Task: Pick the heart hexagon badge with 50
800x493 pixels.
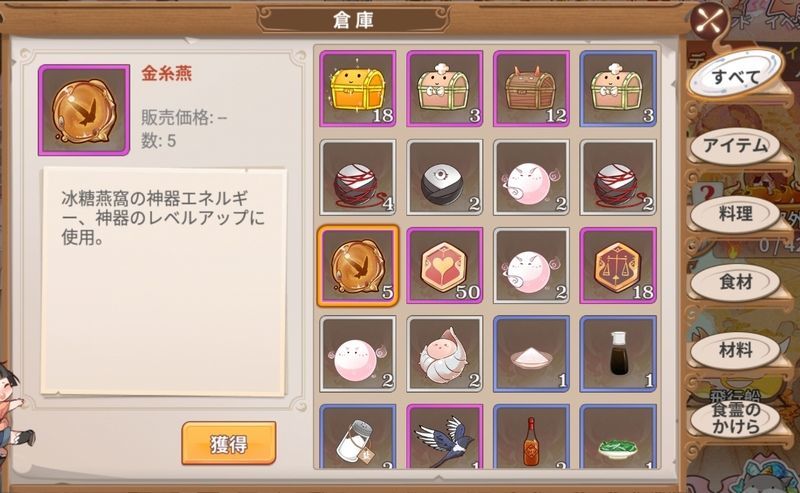Action: click(444, 265)
